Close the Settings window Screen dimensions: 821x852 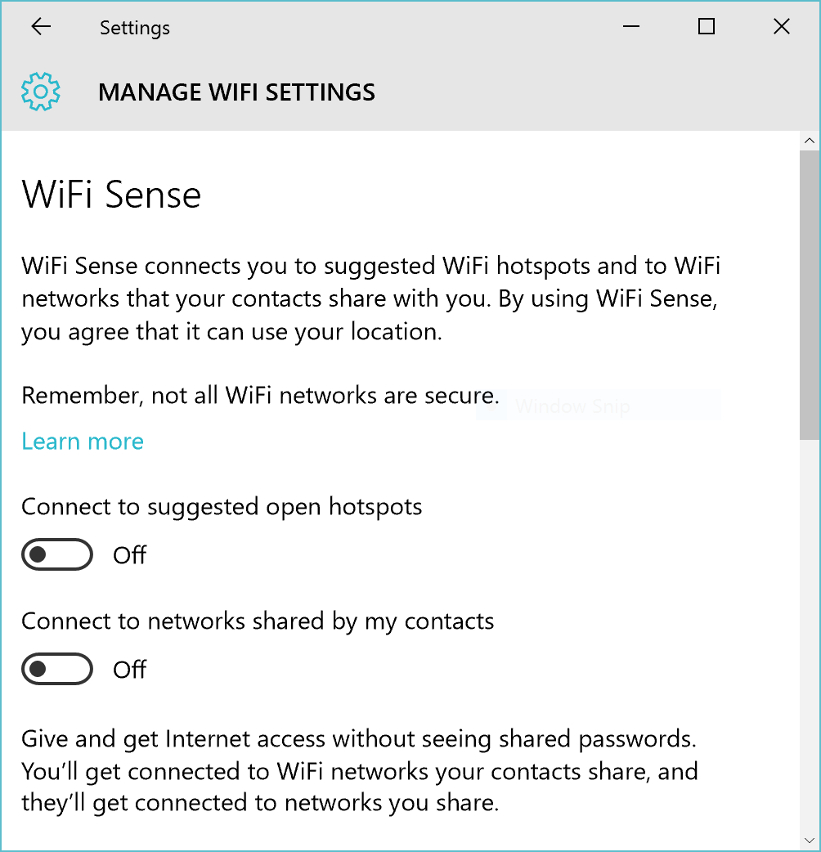tap(781, 26)
